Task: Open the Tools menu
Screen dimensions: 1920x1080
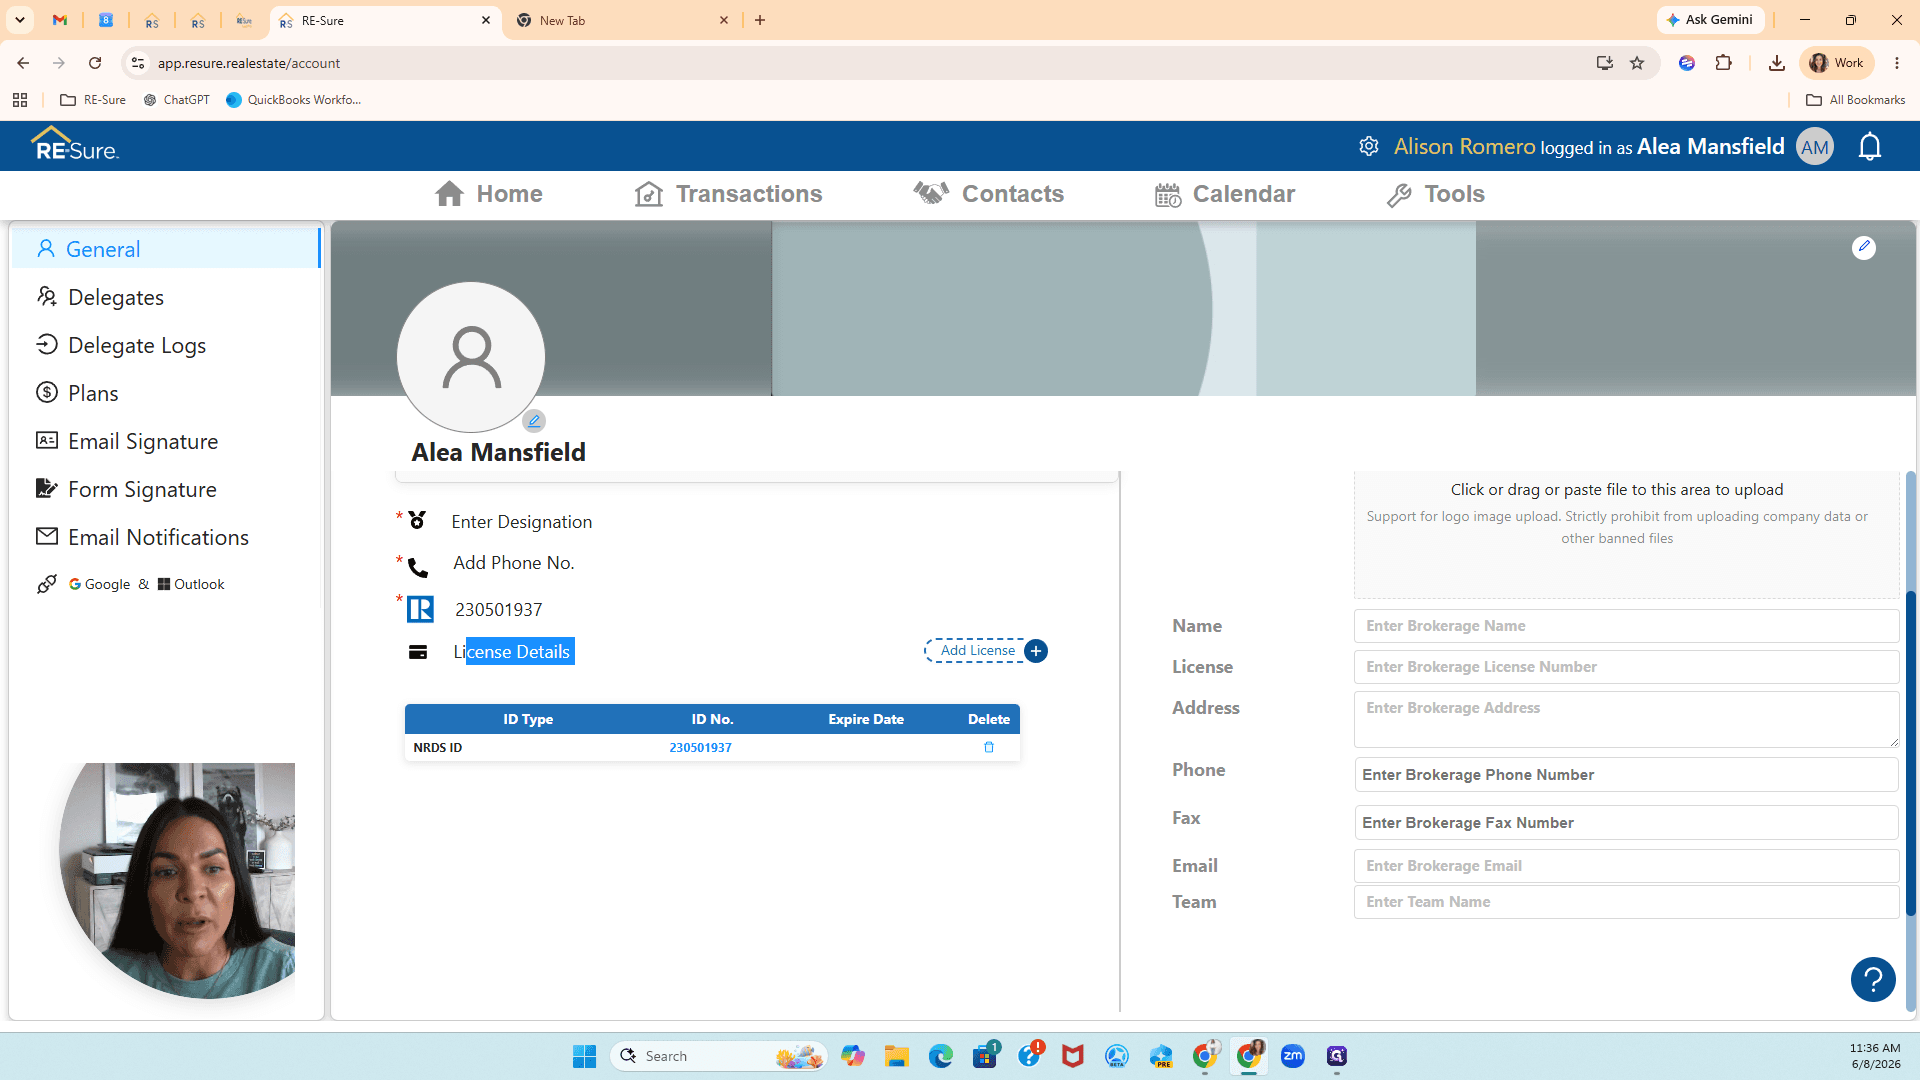Action: point(1435,194)
